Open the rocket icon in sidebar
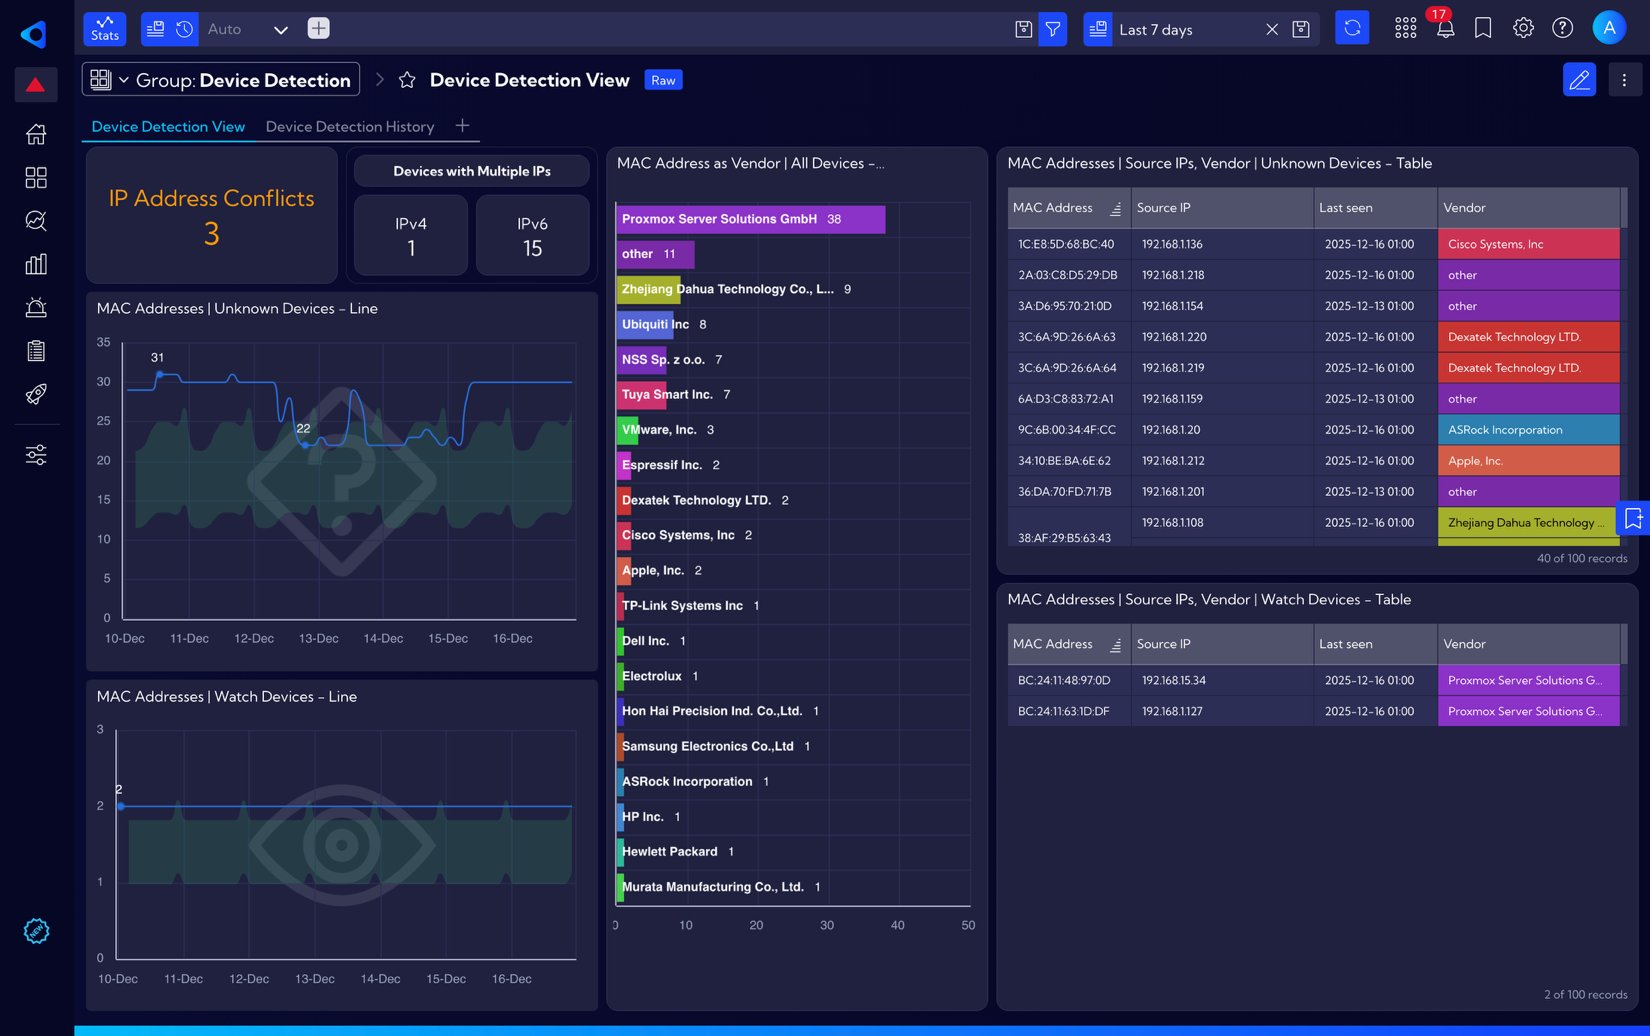 (x=36, y=394)
